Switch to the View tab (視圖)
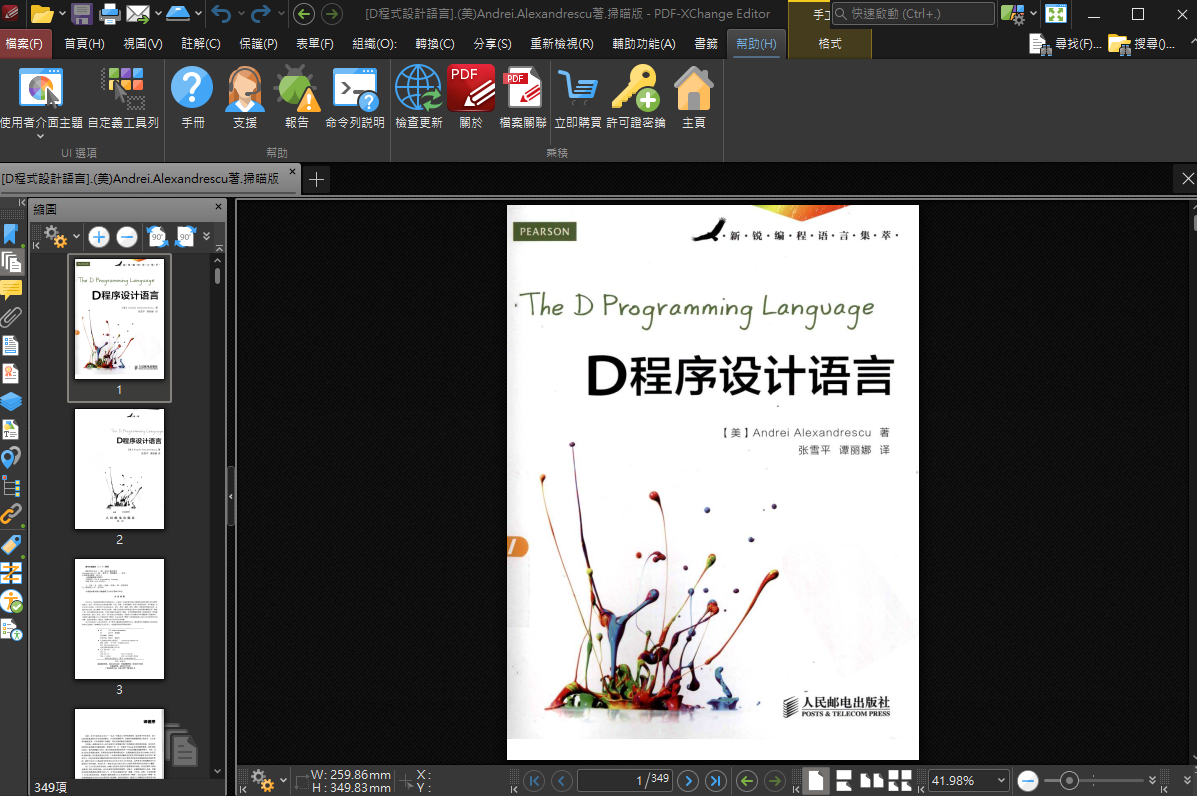This screenshot has height=796, width=1197. coord(143,44)
